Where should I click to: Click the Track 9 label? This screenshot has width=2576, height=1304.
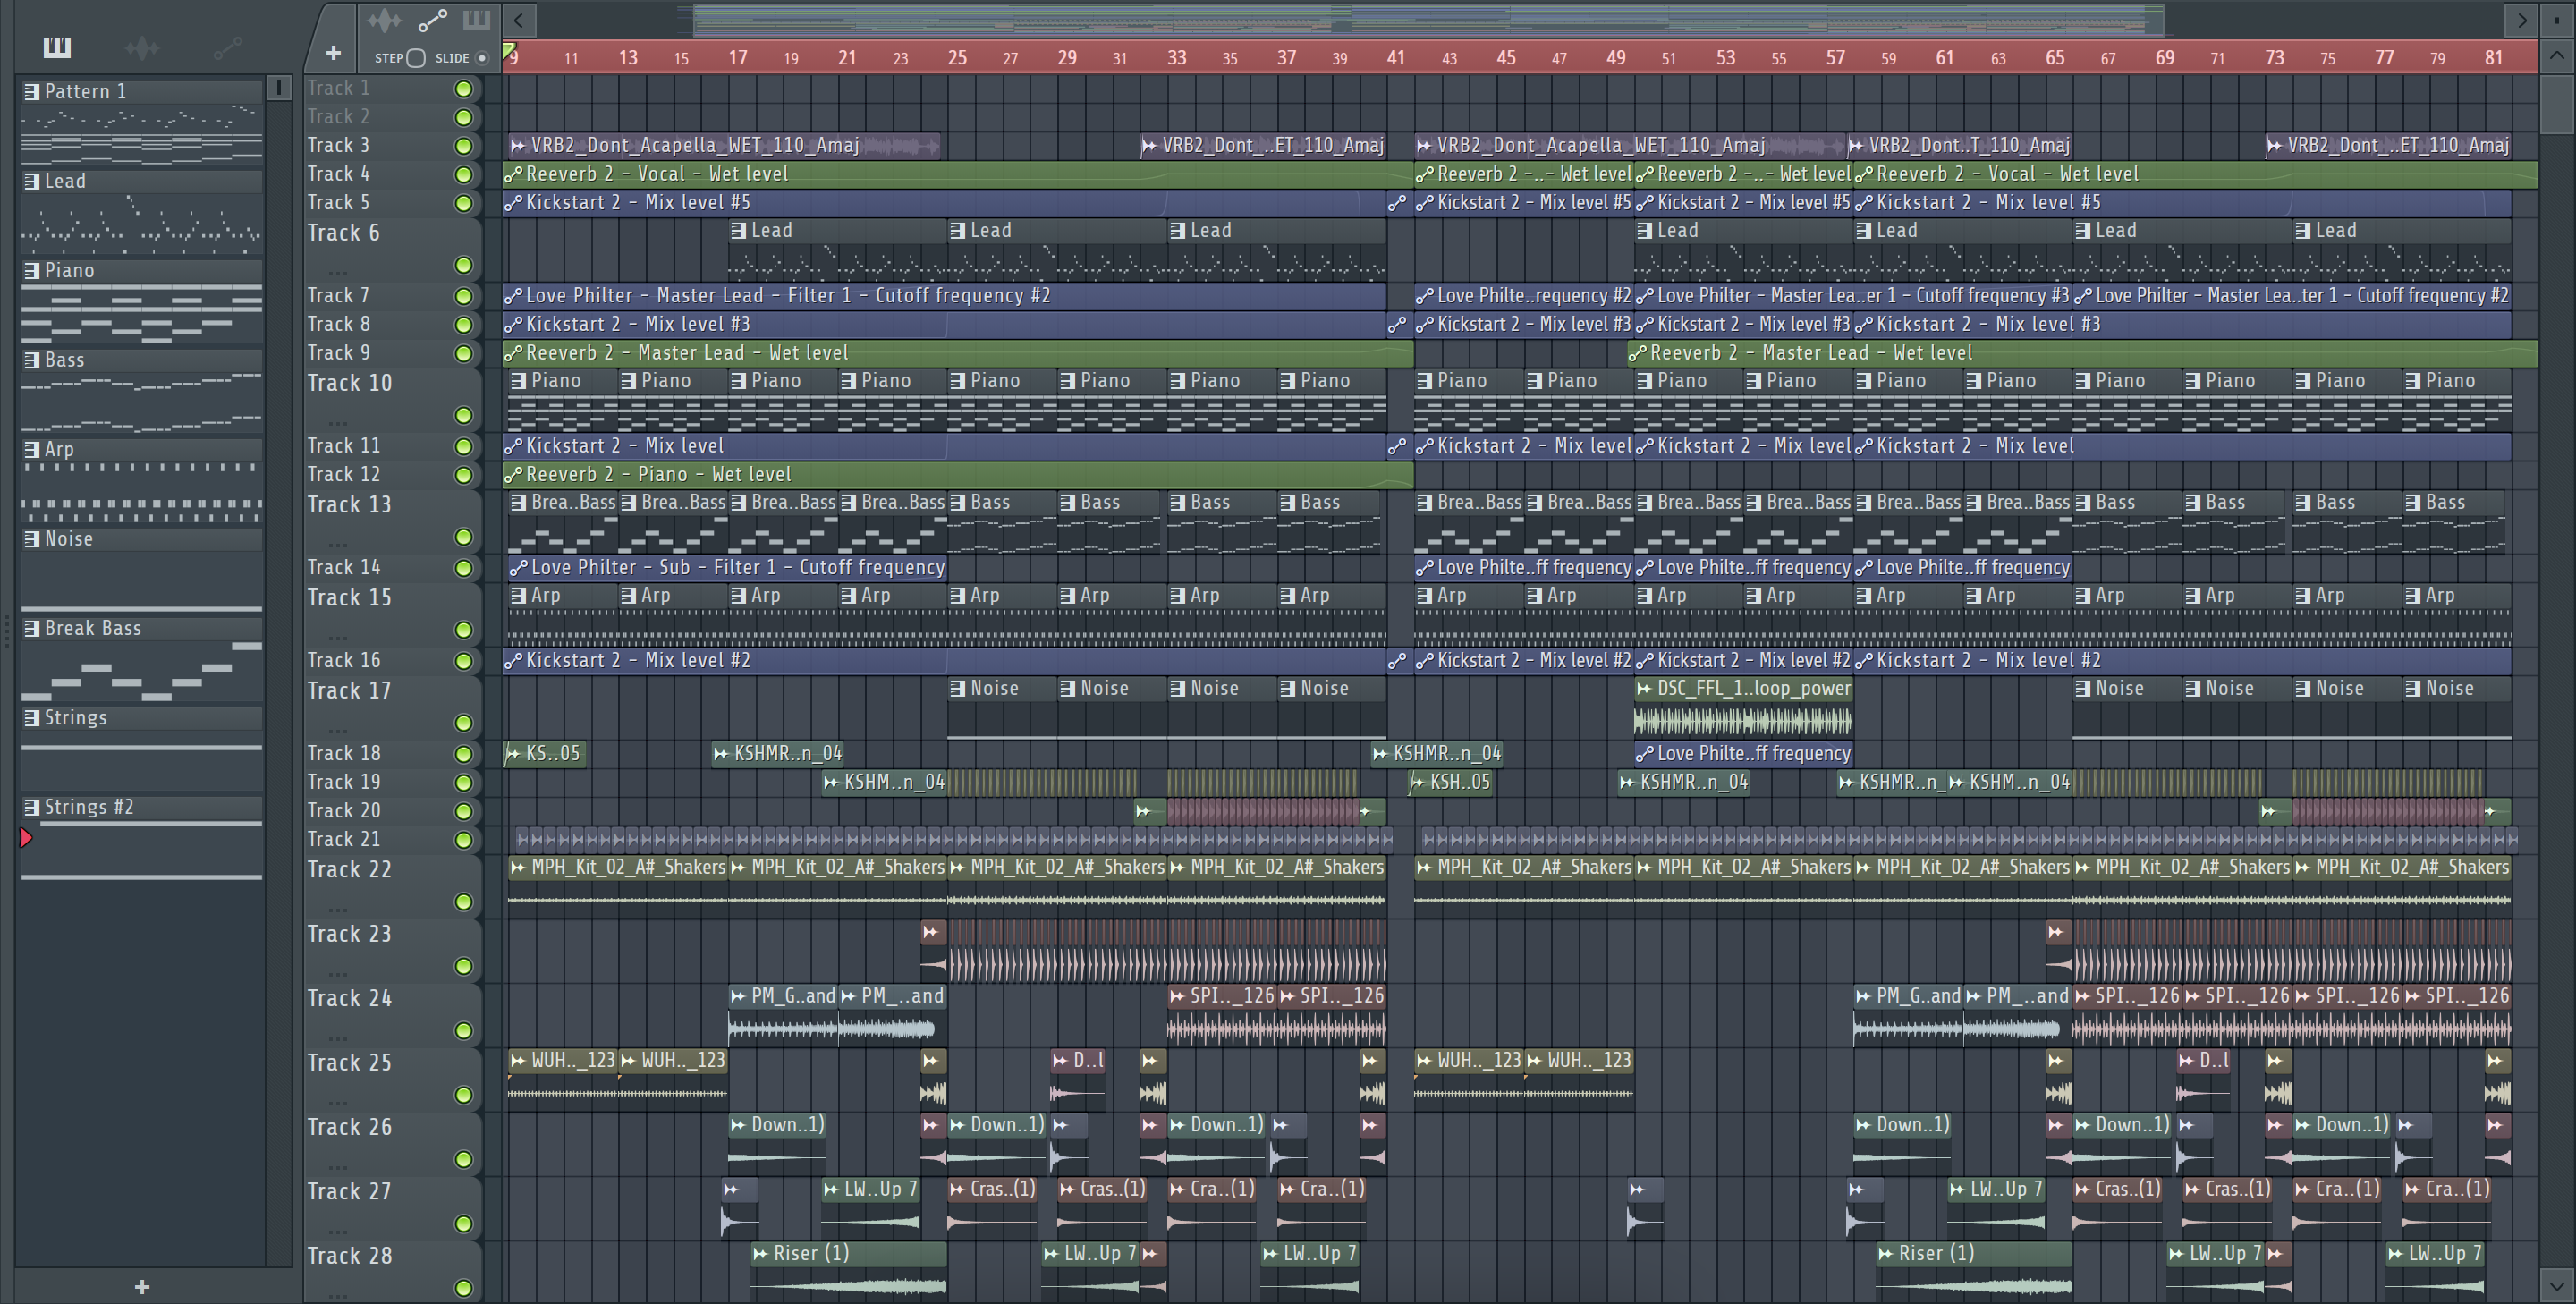[x=338, y=353]
